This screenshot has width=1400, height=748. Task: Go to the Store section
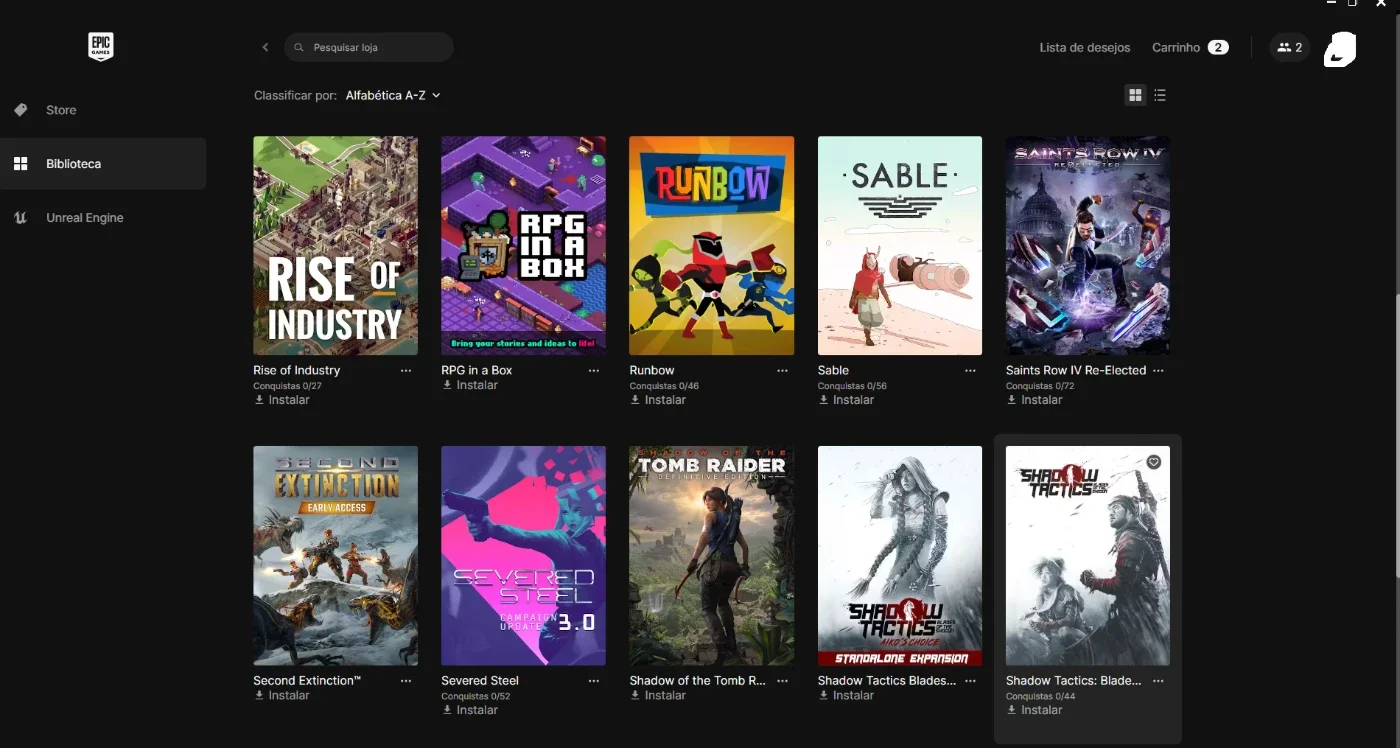click(61, 110)
